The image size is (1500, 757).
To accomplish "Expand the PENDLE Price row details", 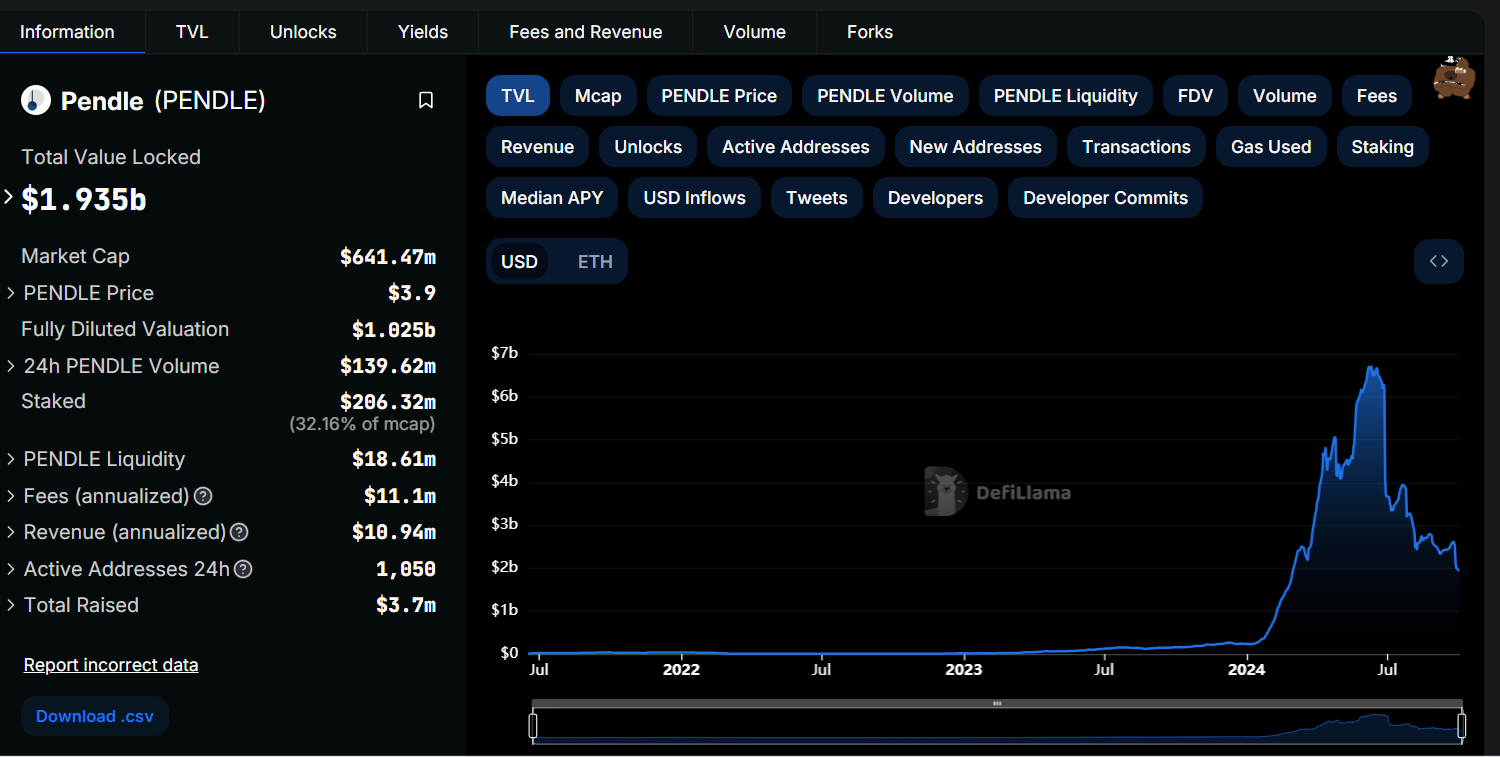I will coord(11,293).
